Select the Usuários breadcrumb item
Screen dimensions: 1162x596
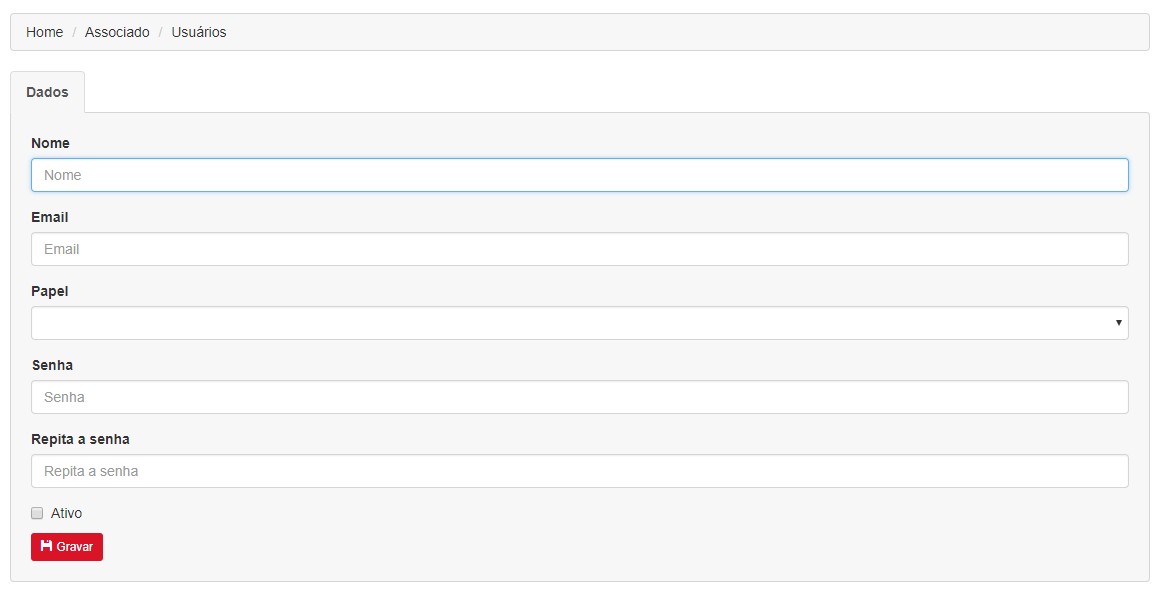[199, 32]
